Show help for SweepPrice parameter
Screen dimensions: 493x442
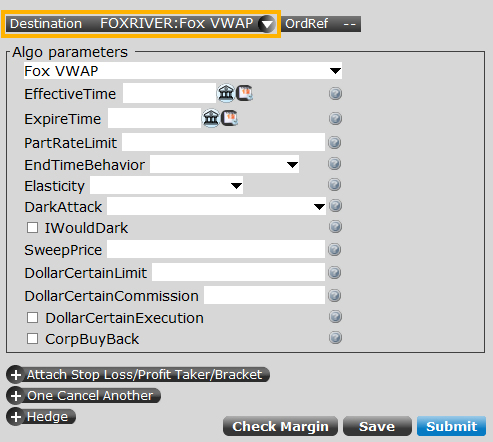334,249
